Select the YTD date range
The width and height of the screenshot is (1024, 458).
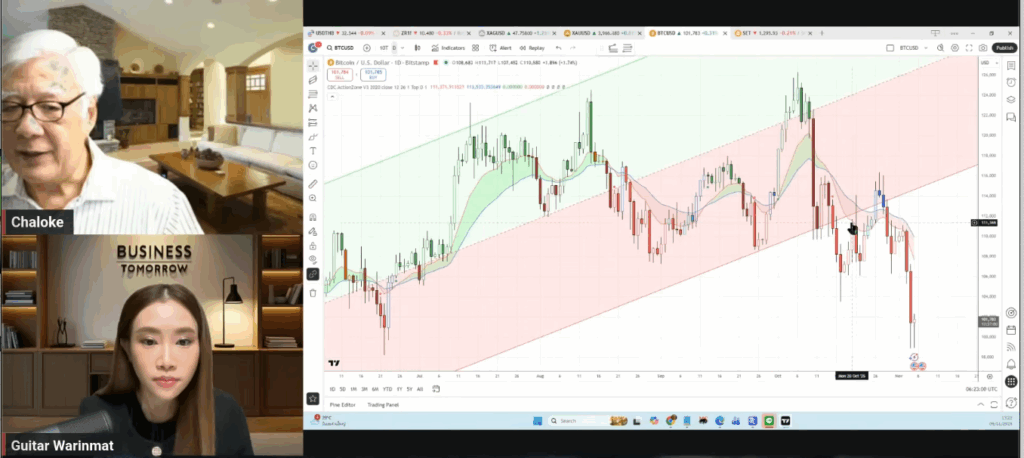pyautogui.click(x=389, y=388)
